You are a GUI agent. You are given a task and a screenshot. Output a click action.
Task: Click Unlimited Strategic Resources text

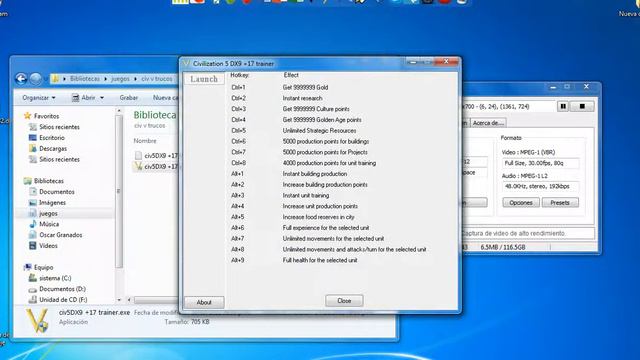point(319,131)
